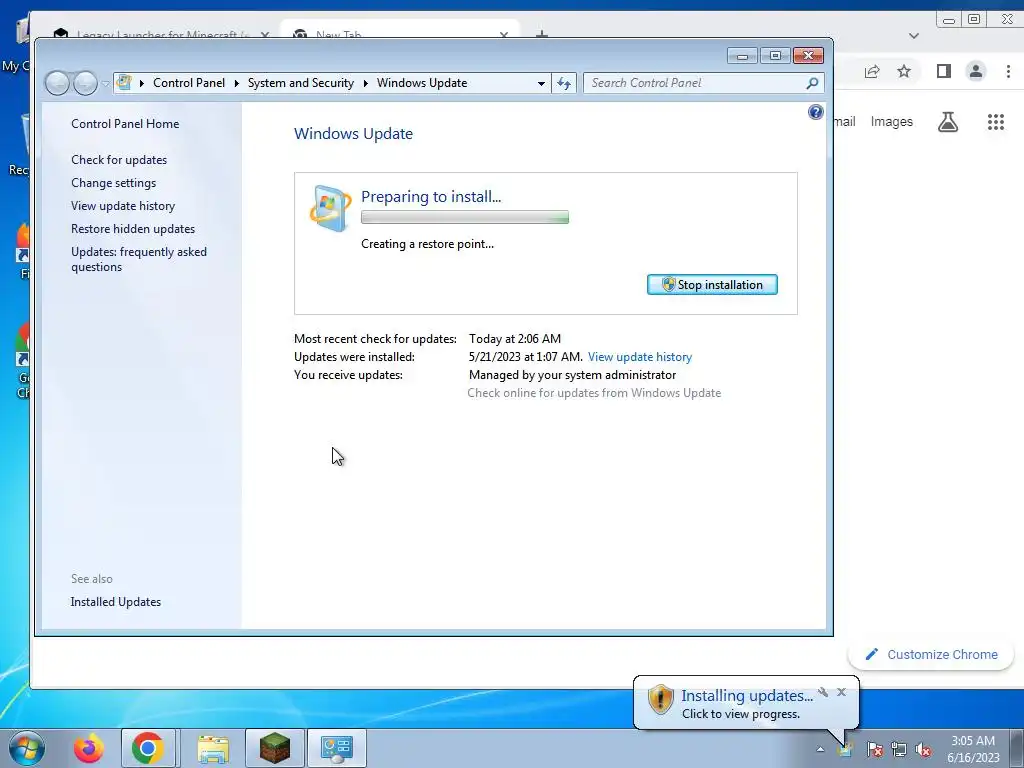Expand root arrow before Control Panel breadcrumb
Screen dimensions: 1024x768
(142, 84)
